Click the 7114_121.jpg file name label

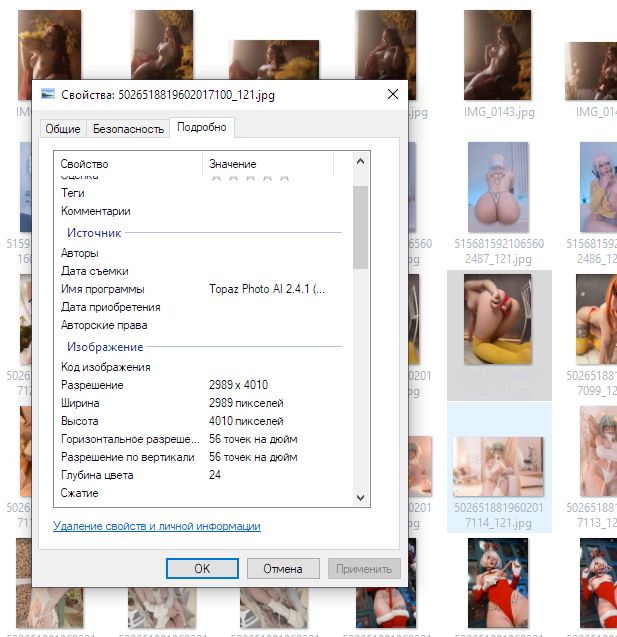[x=499, y=515]
